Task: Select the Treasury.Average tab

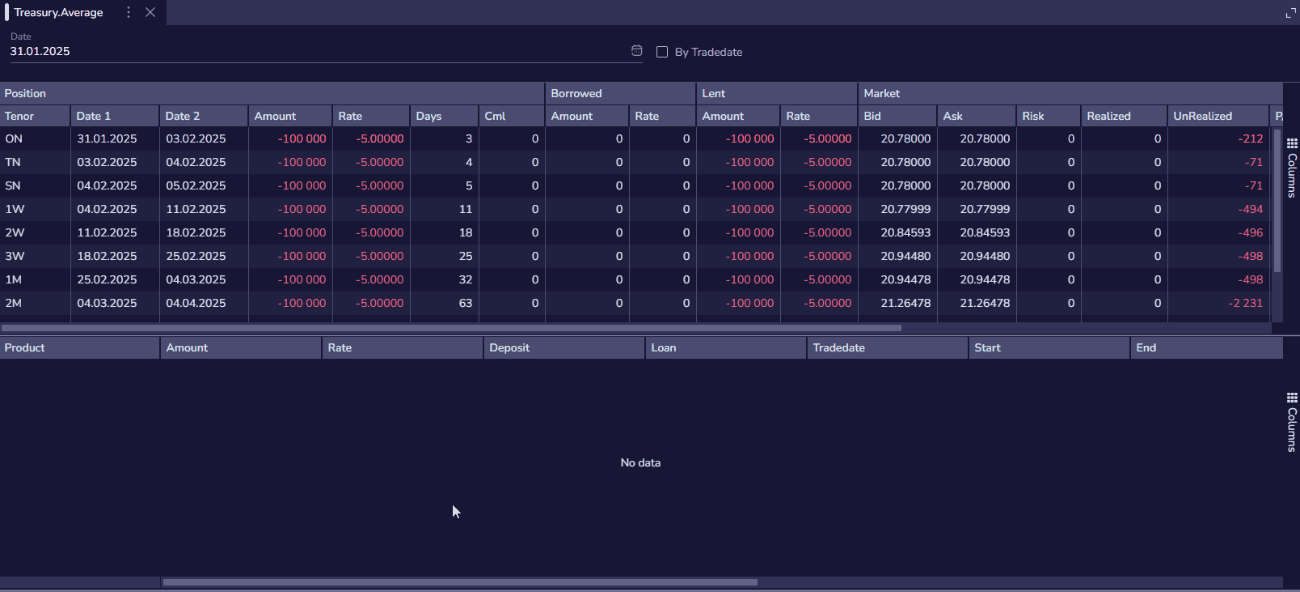Action: click(59, 12)
